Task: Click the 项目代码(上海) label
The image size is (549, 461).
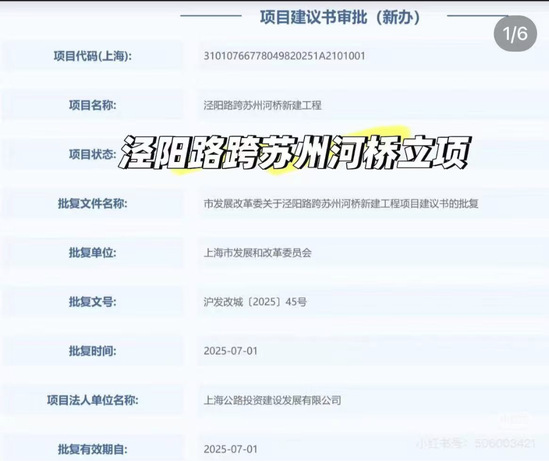Action: (x=93, y=56)
